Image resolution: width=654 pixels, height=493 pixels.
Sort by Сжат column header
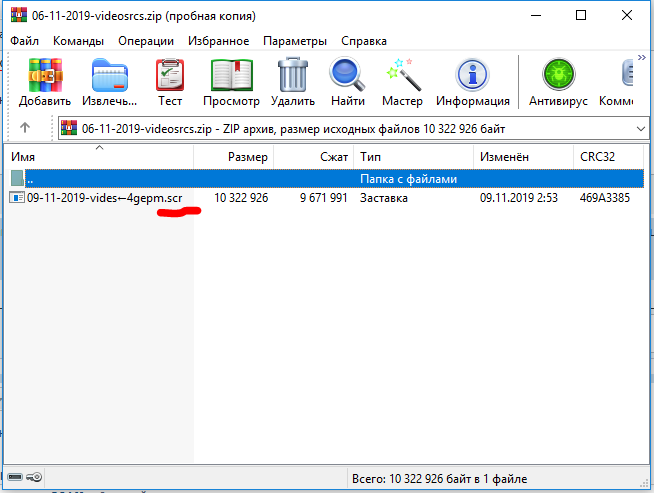tap(313, 157)
